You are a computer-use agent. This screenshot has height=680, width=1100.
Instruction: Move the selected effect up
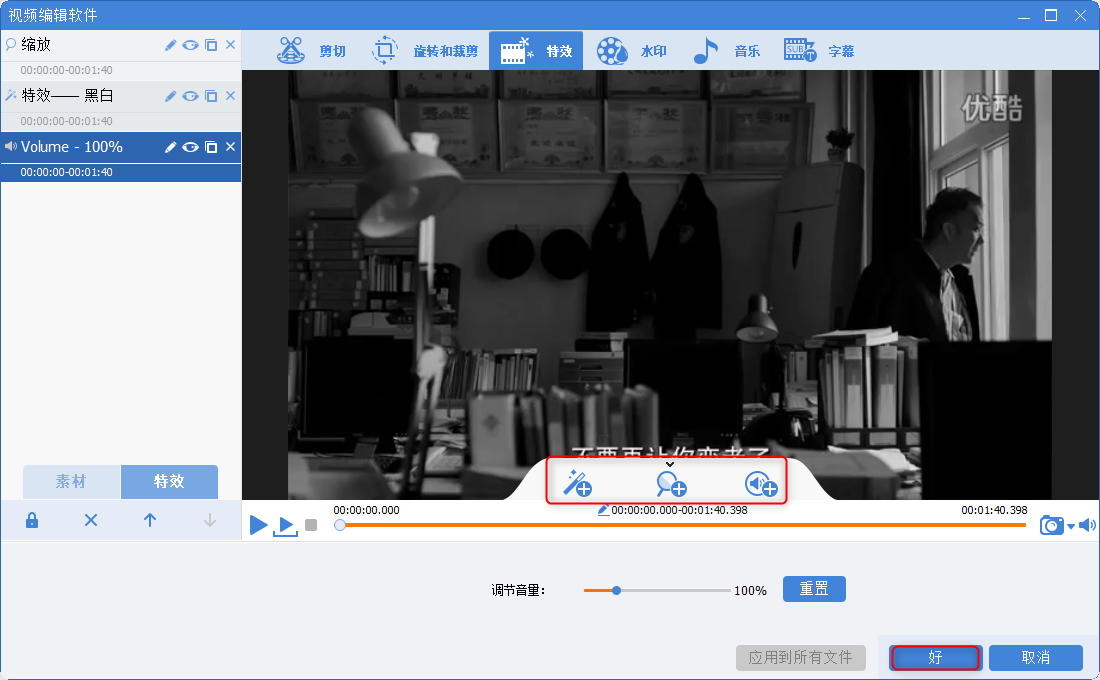(x=150, y=520)
